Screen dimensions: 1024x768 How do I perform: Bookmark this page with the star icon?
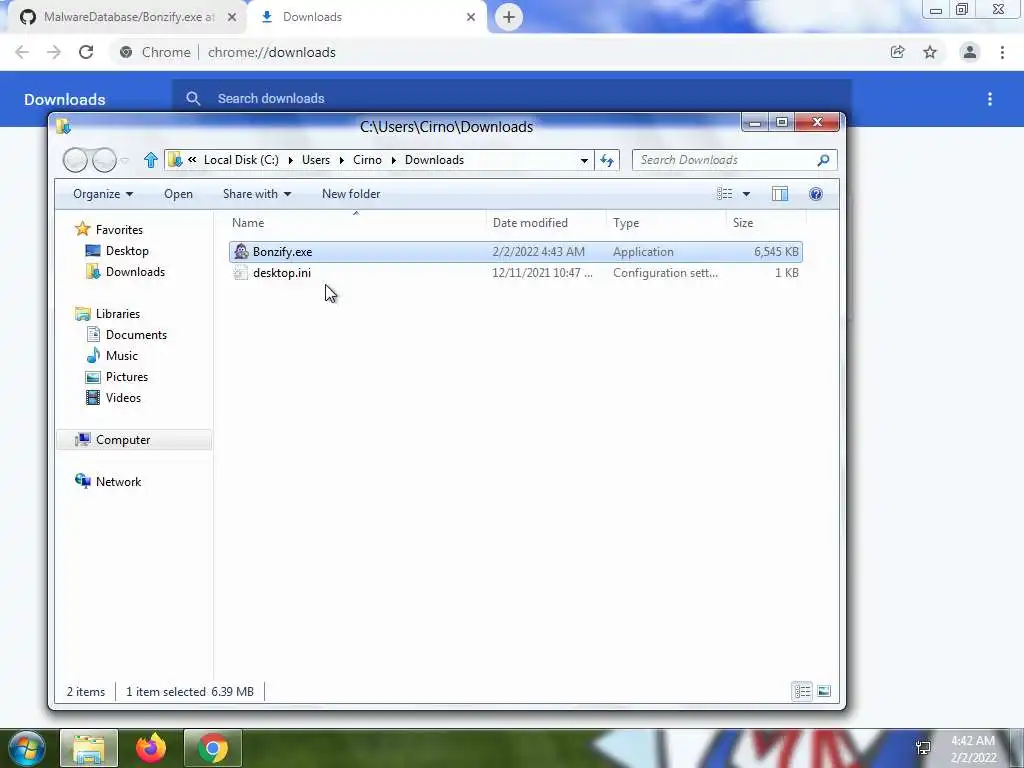point(930,52)
